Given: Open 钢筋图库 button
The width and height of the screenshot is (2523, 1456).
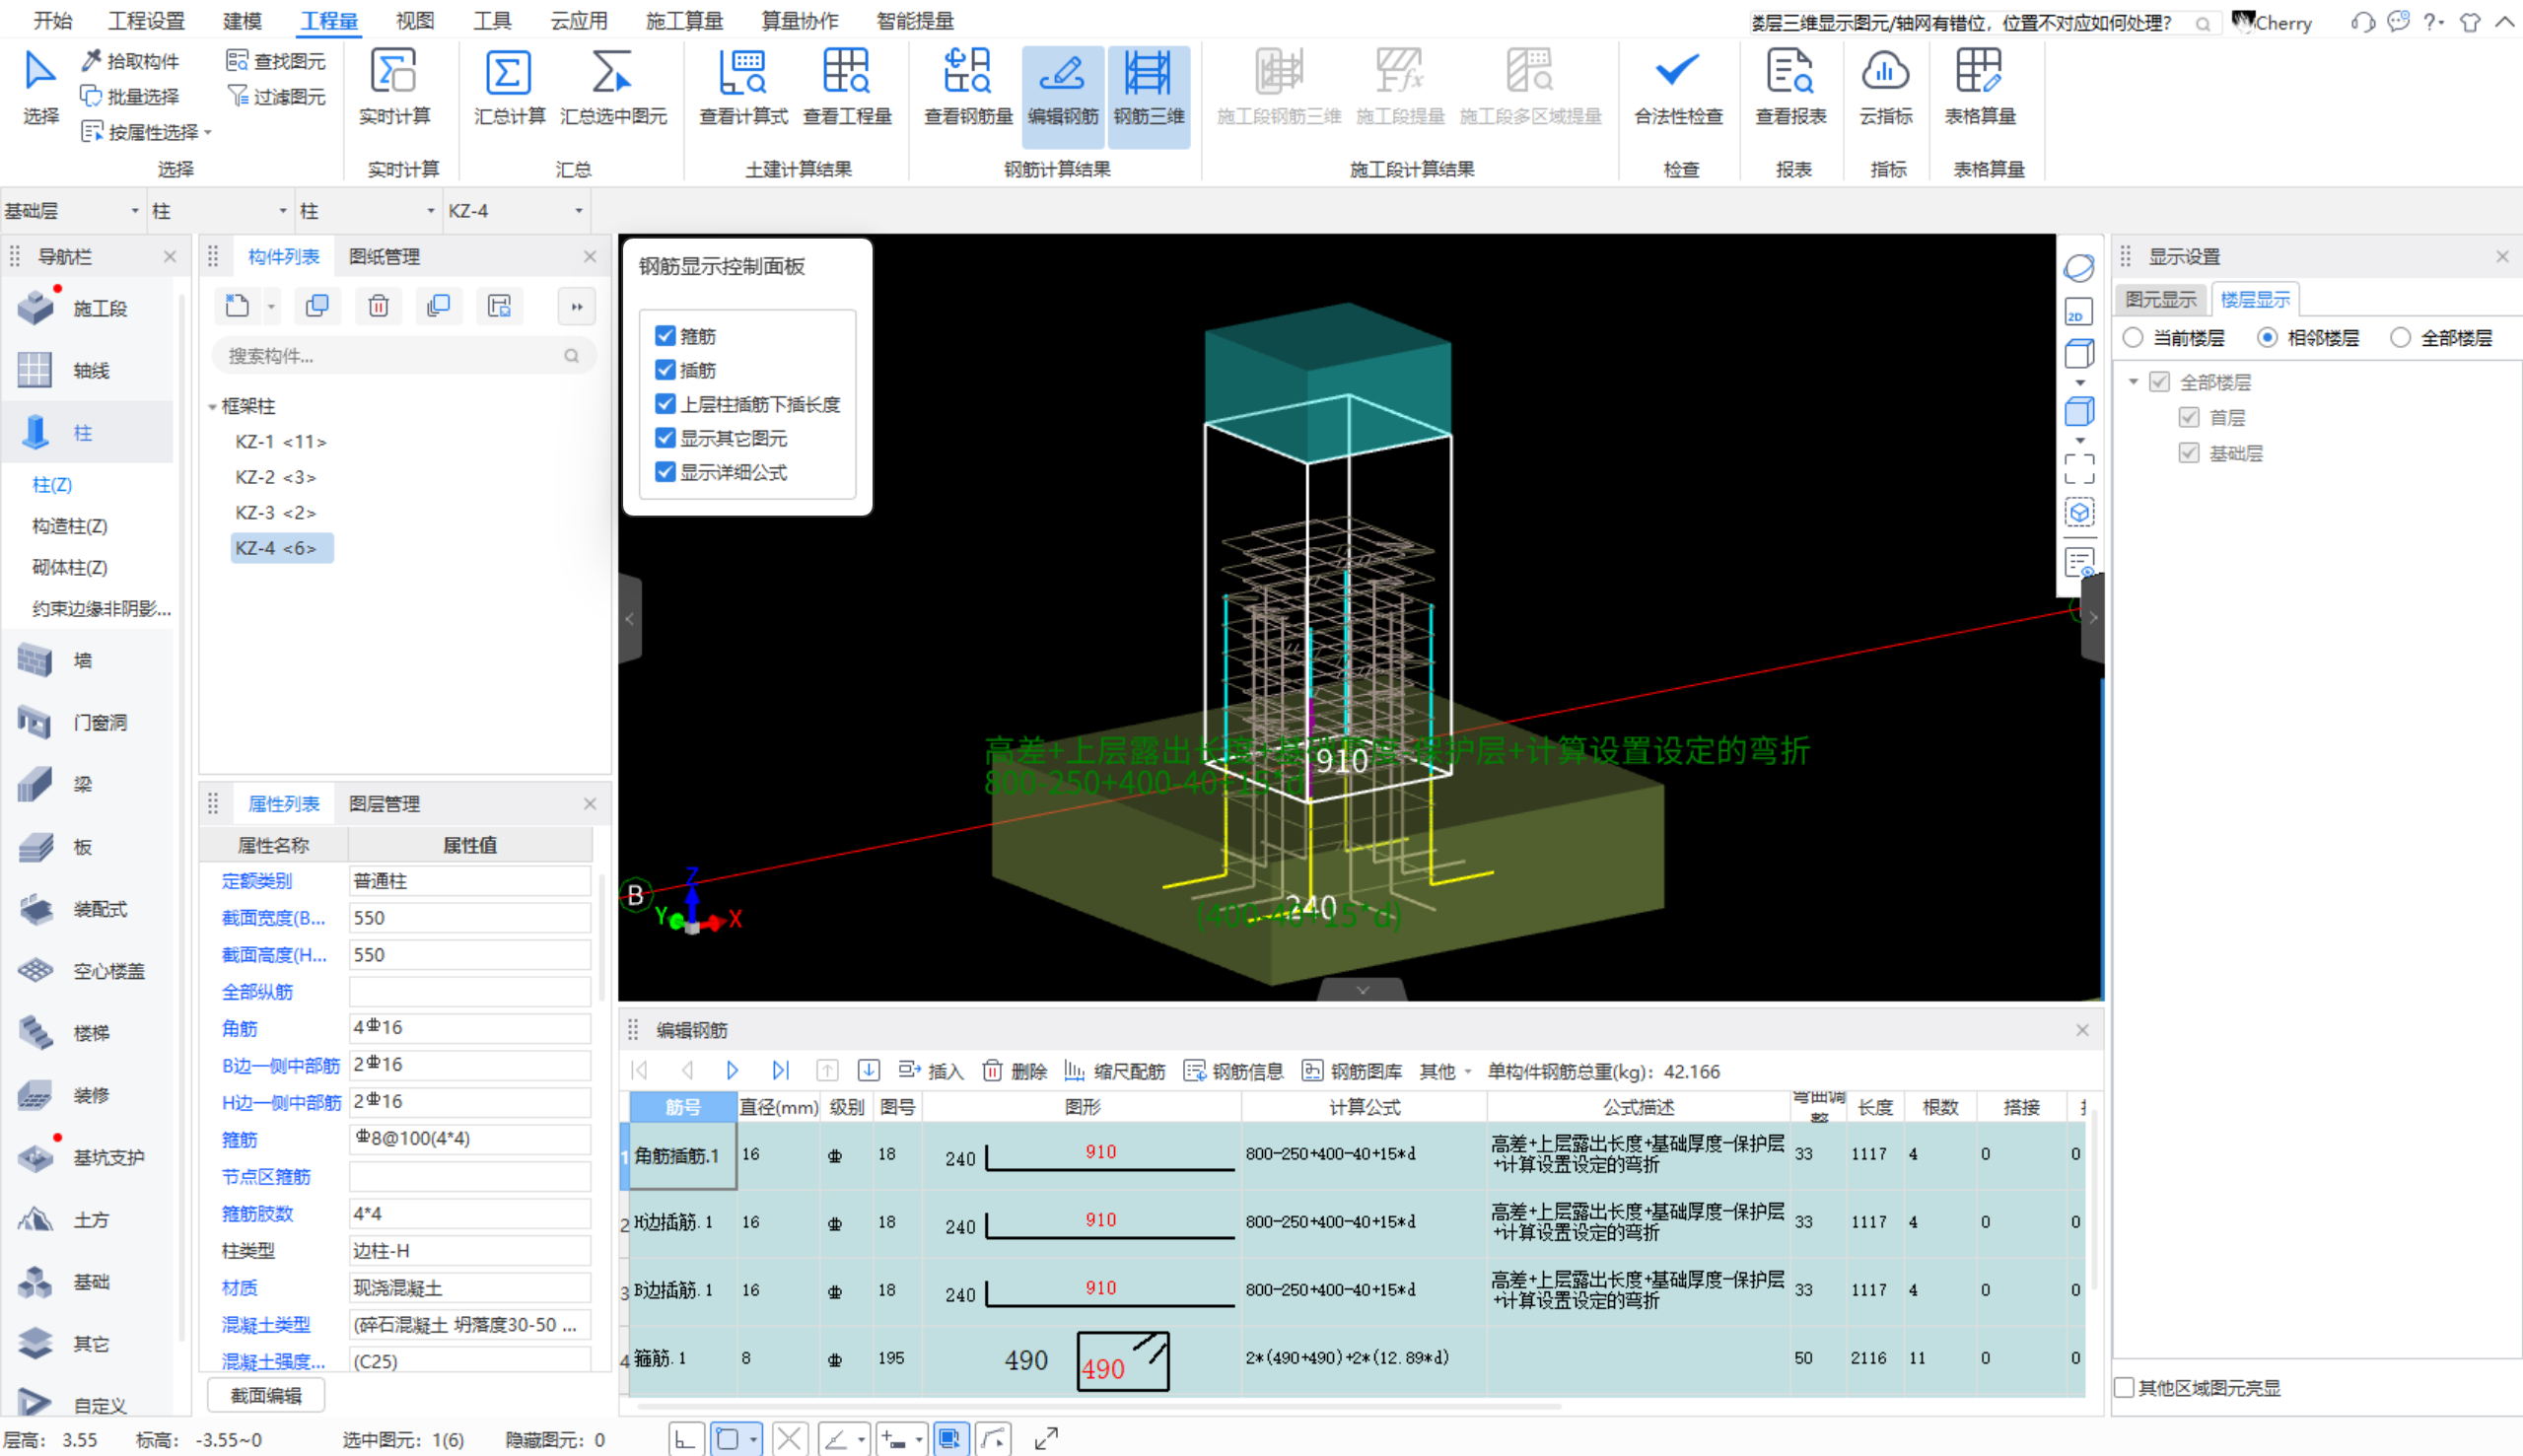Looking at the screenshot, I should 1352,1071.
